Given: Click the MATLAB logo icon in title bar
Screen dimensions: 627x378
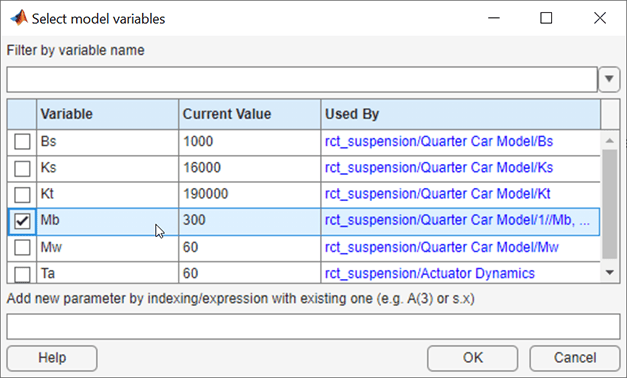Looking at the screenshot, I should pos(18,18).
